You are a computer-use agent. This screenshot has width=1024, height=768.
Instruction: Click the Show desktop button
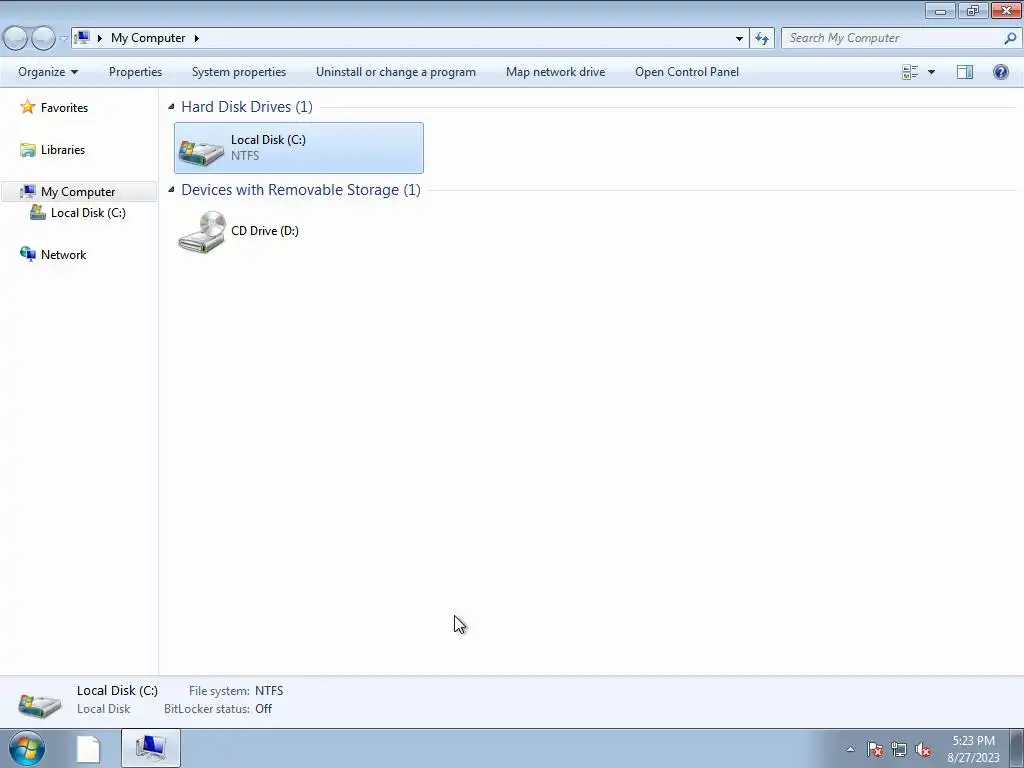[x=1017, y=749]
